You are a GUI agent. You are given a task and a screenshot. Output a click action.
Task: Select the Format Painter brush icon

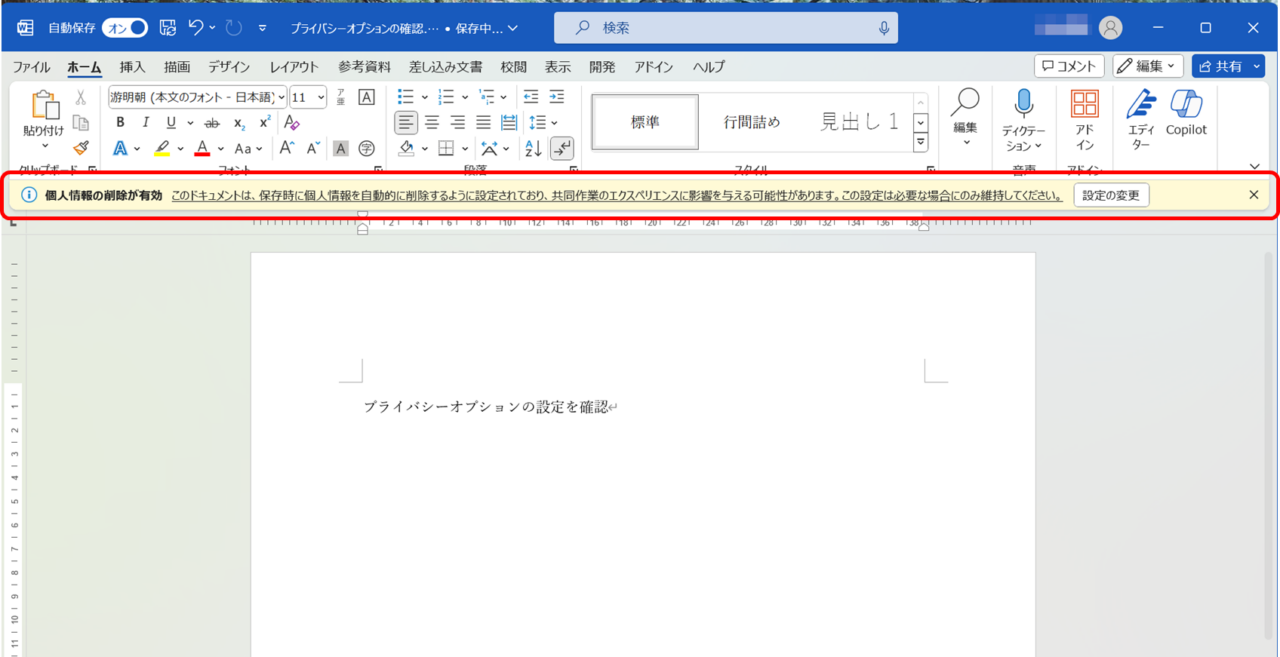81,148
